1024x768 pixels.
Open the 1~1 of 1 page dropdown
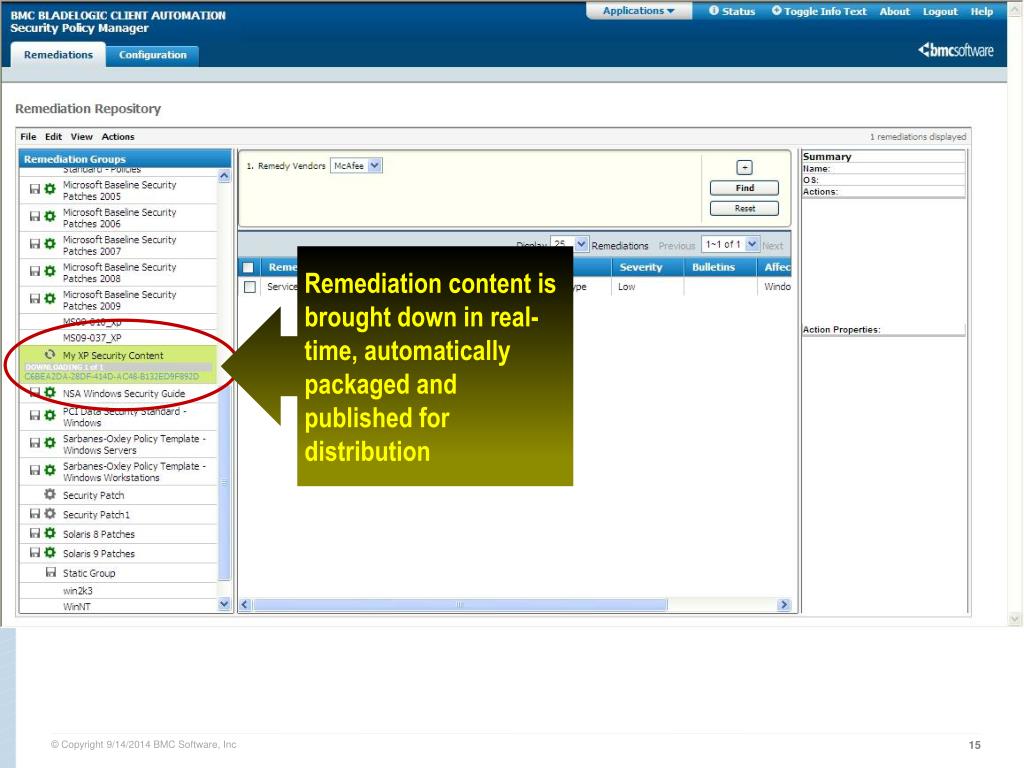730,244
